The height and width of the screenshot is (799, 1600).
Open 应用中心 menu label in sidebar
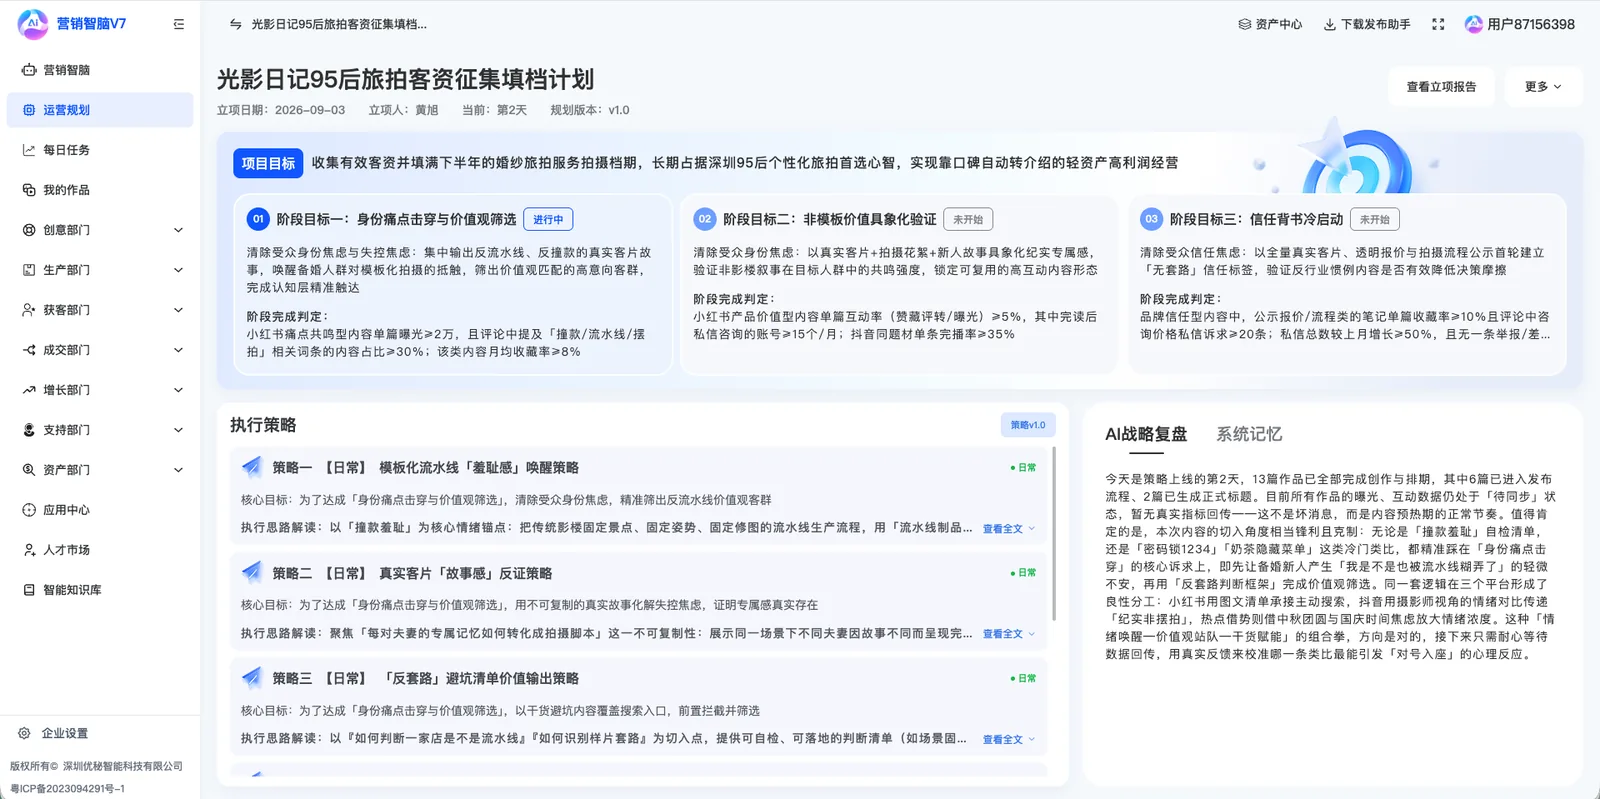(x=66, y=510)
